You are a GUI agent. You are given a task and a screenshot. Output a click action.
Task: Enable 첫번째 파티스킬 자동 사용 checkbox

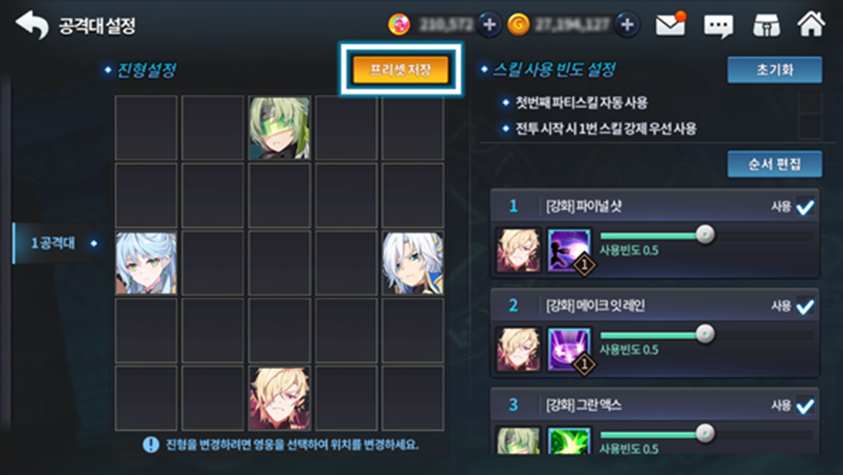coord(810,102)
